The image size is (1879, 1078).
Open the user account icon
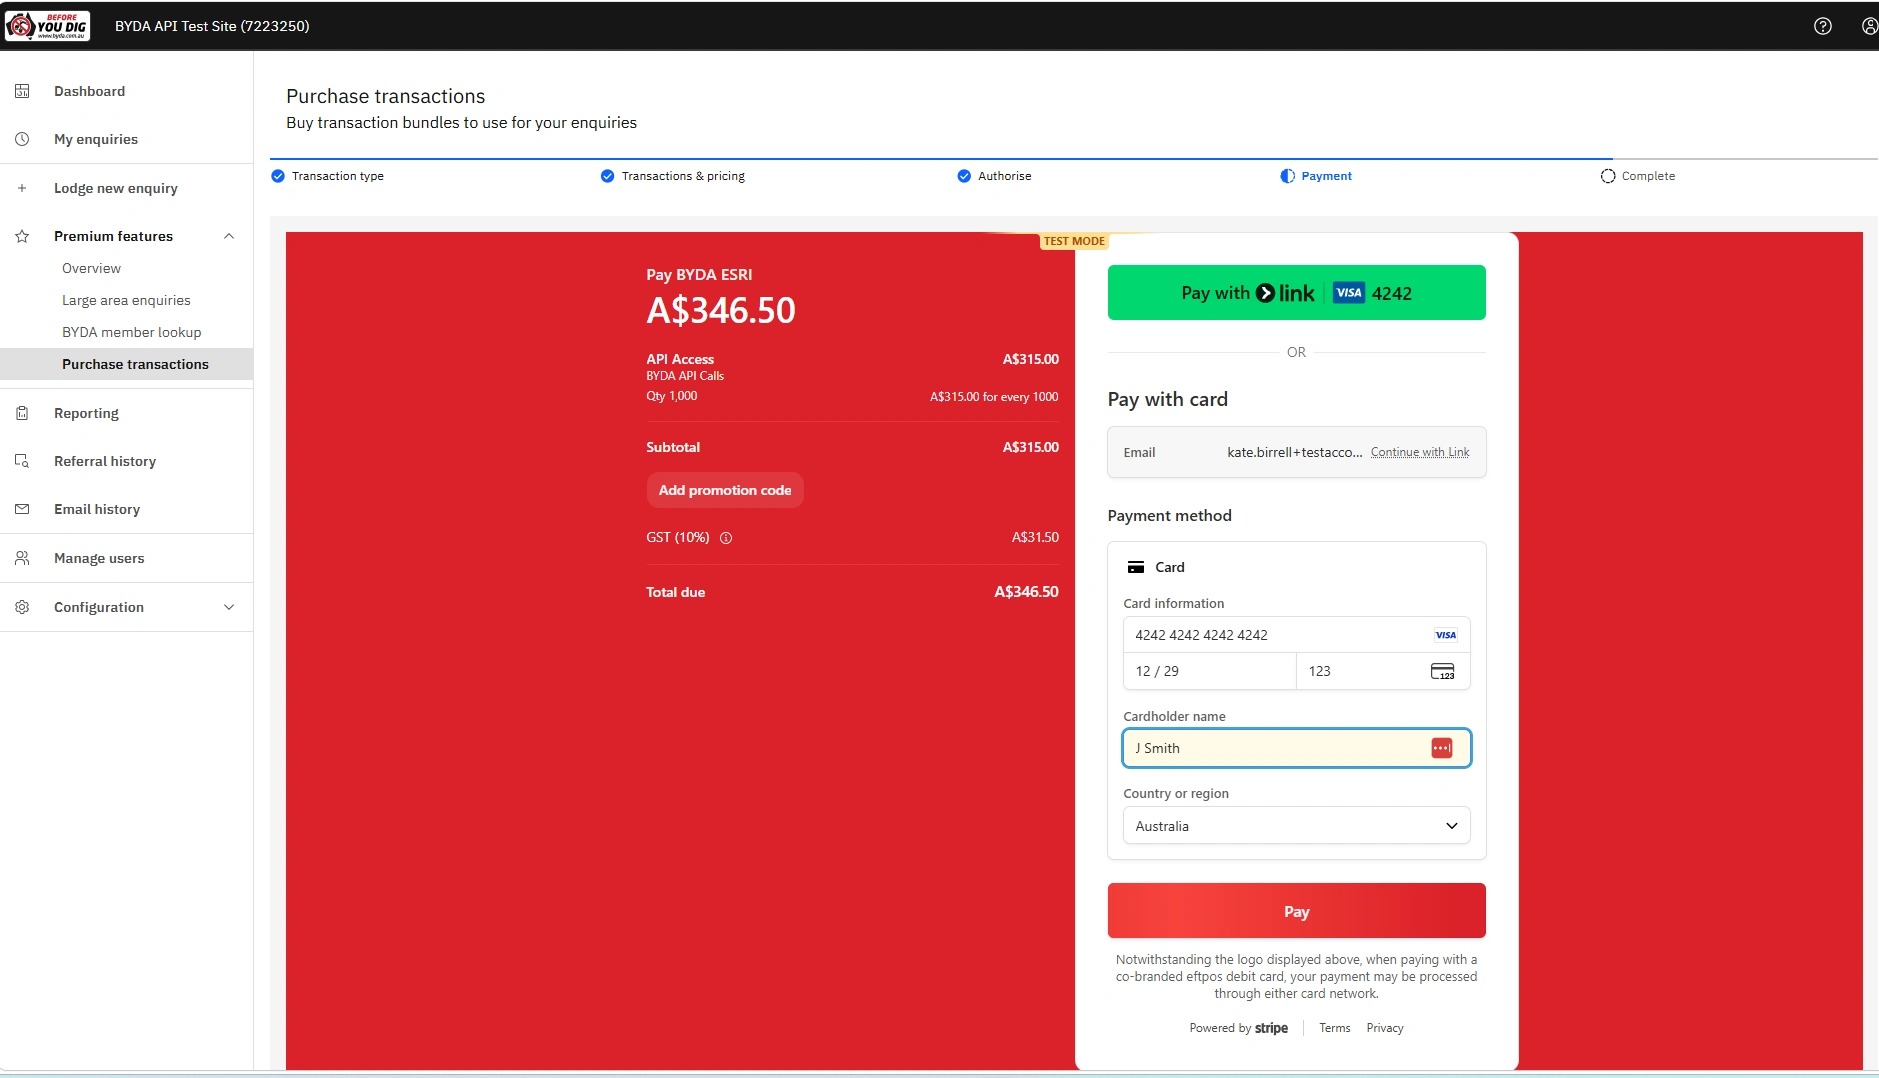1869,26
